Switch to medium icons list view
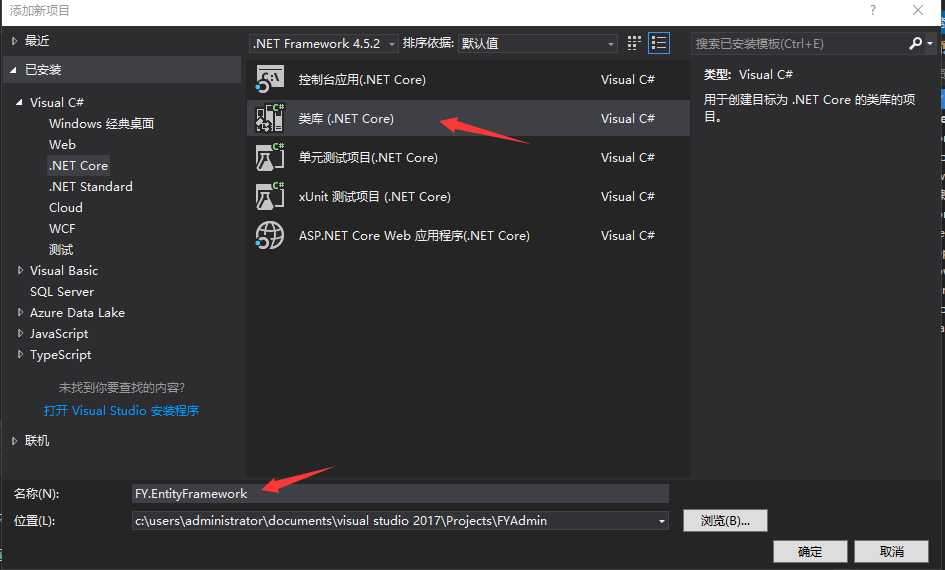 pos(659,43)
